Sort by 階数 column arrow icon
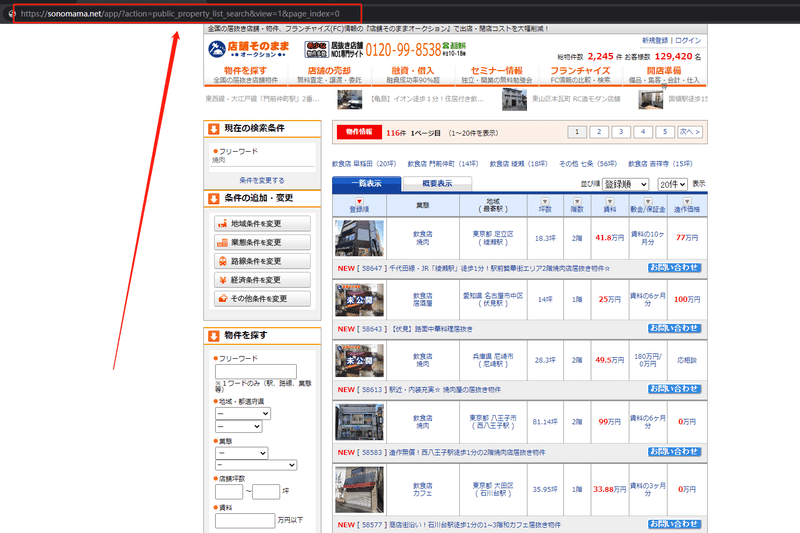800x533 pixels. pyautogui.click(x=577, y=201)
